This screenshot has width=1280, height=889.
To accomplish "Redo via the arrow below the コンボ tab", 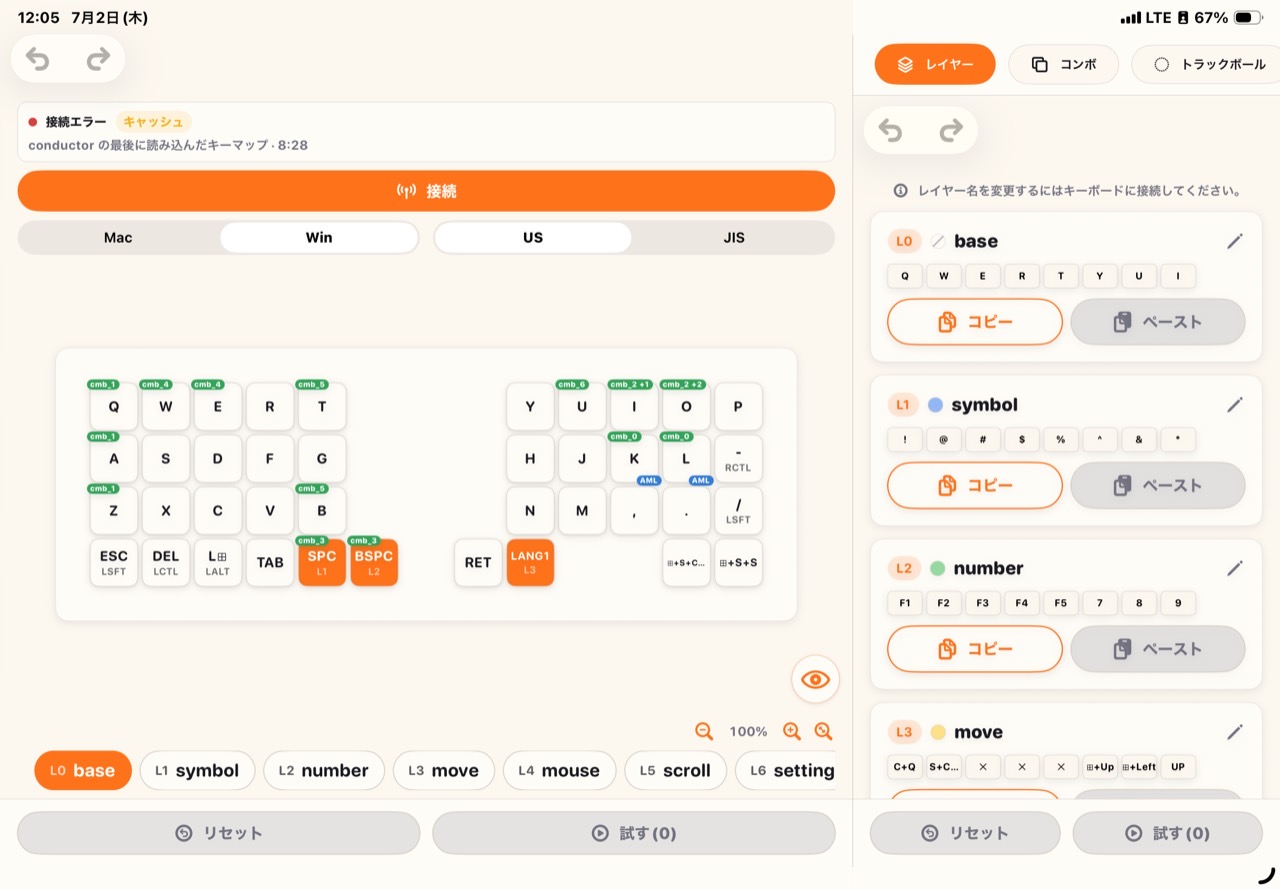I will pos(951,130).
